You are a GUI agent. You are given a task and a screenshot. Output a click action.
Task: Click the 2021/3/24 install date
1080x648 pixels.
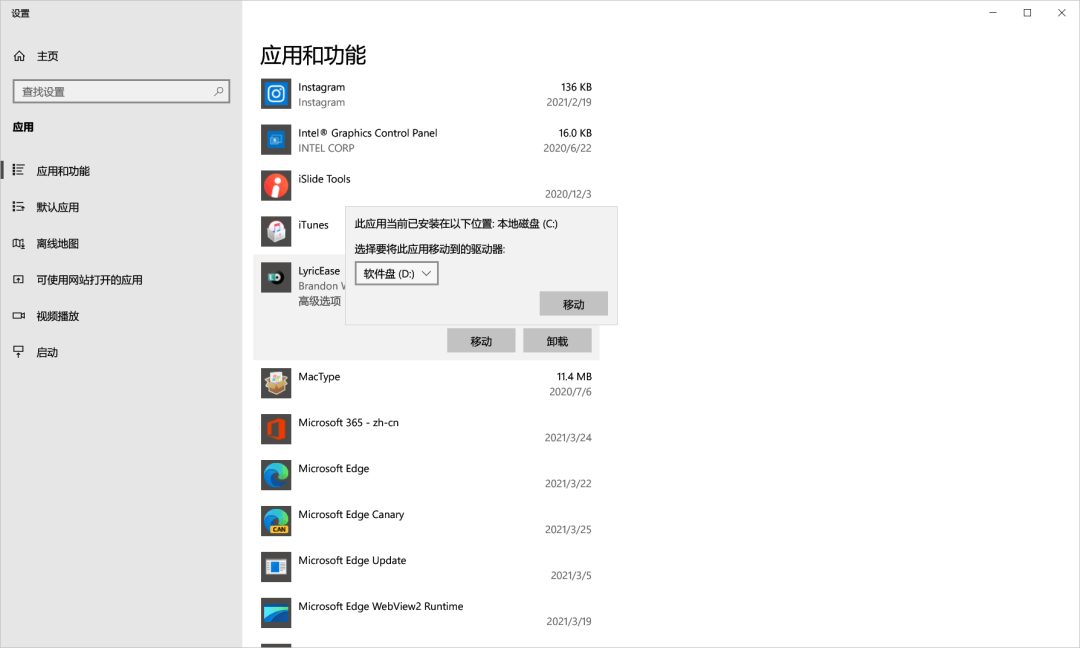568,437
